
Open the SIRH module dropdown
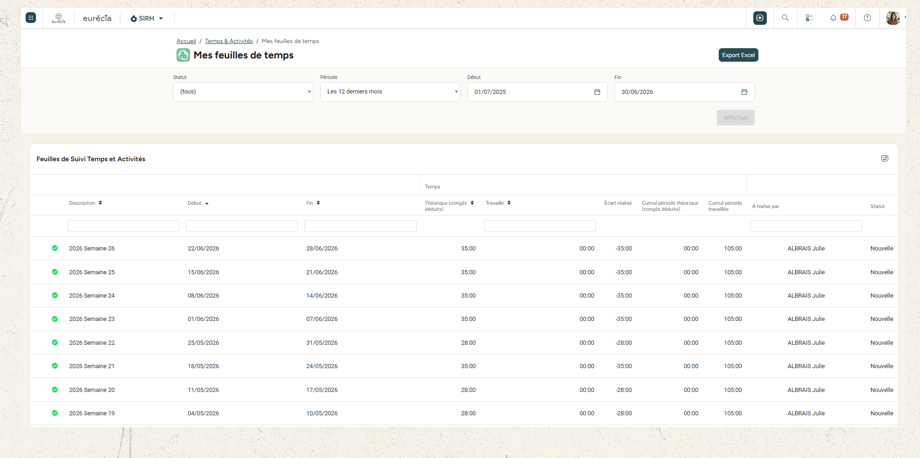click(x=147, y=18)
